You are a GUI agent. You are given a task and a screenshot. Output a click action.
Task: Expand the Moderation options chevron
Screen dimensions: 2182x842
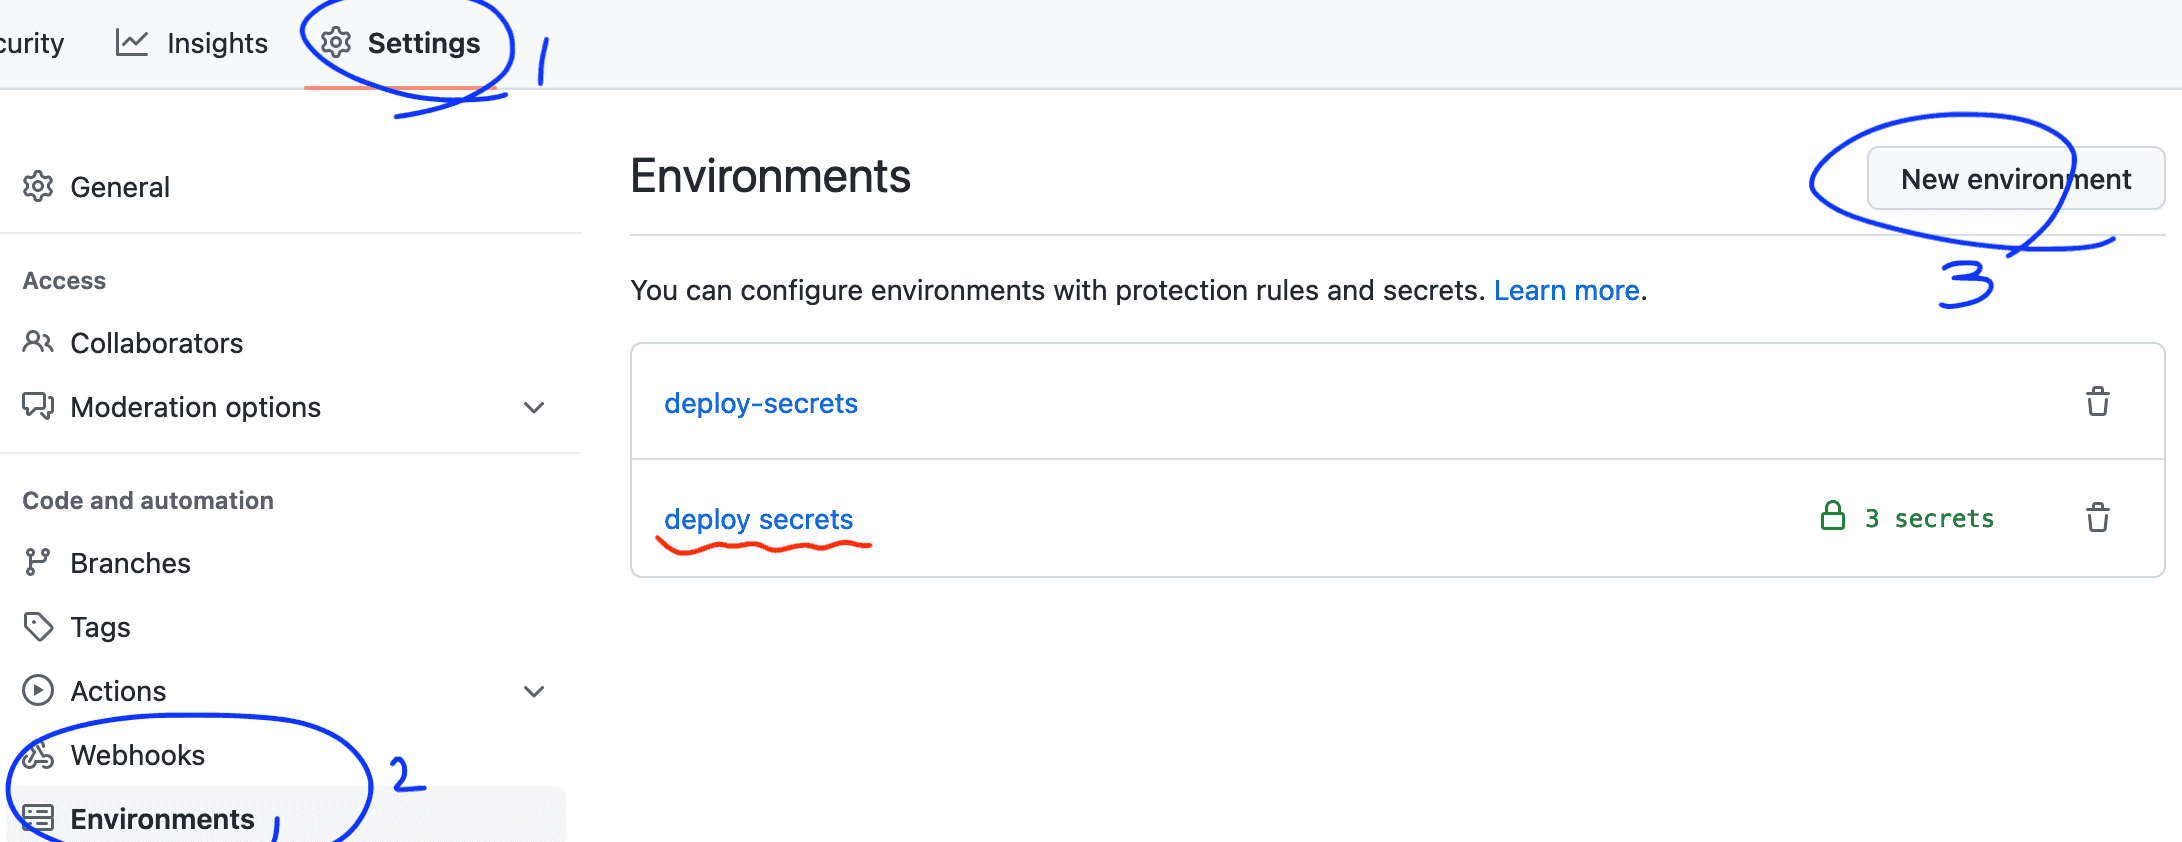(x=534, y=407)
